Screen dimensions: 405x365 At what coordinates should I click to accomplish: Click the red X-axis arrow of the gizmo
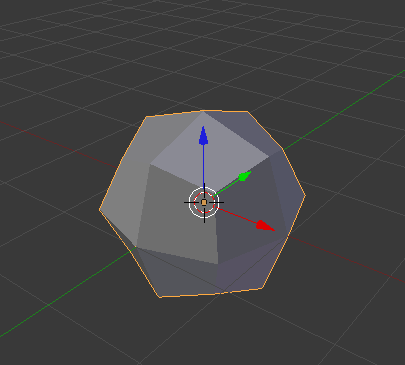click(265, 226)
